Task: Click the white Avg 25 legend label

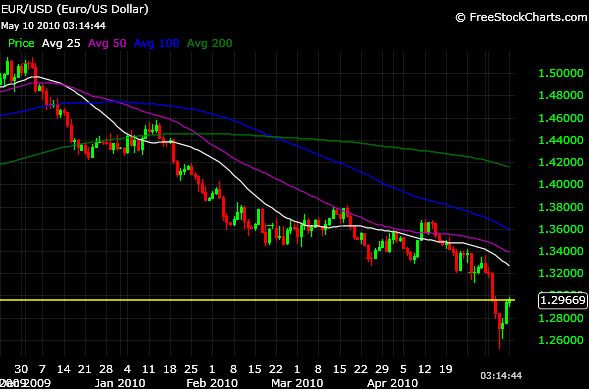Action: [x=61, y=44]
